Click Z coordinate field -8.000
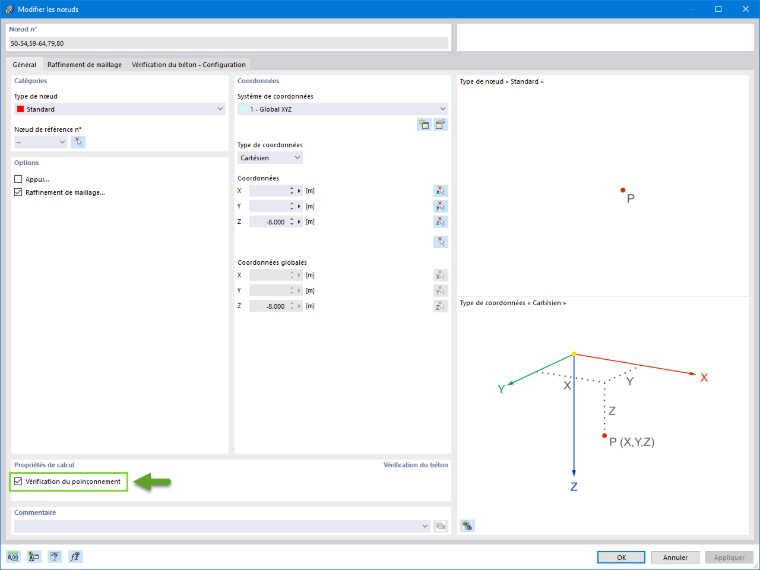The width and height of the screenshot is (760, 570). (269, 222)
